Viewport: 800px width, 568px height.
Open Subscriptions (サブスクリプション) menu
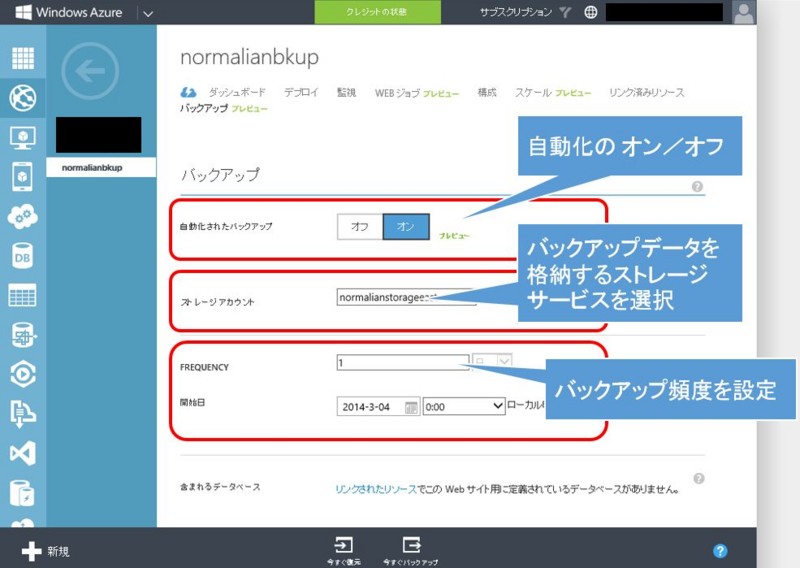515,12
